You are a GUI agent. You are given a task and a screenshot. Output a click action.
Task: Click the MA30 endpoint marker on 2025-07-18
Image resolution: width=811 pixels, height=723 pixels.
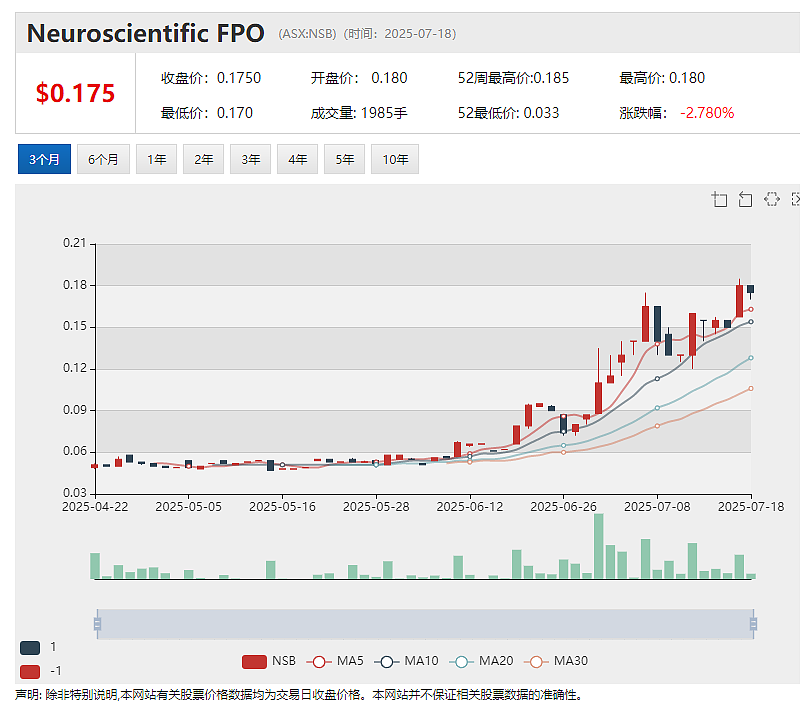coord(751,388)
